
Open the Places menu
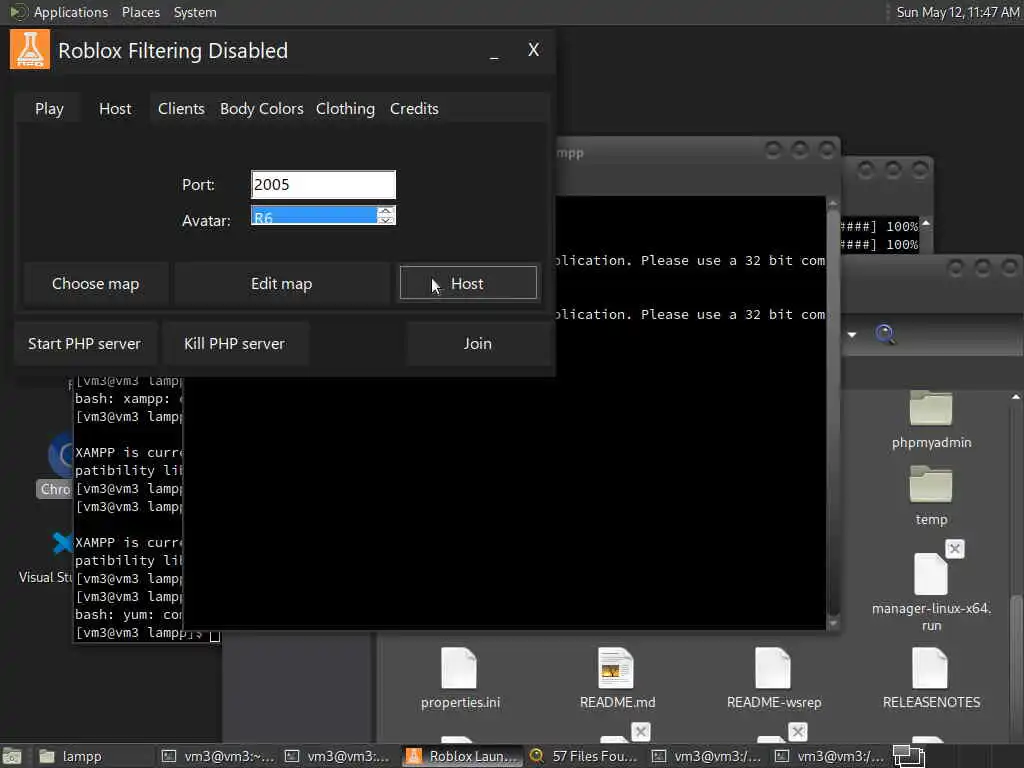[140, 12]
